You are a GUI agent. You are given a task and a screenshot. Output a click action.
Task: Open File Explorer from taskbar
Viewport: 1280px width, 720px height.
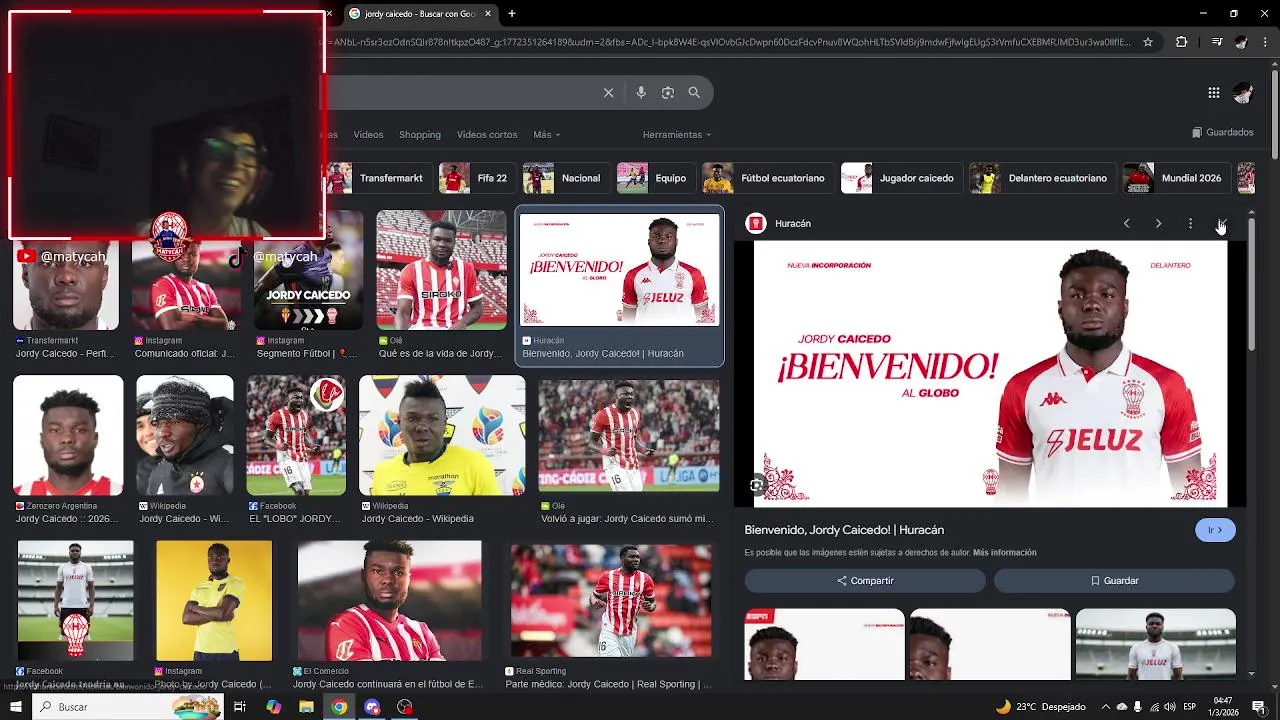pyautogui.click(x=306, y=707)
